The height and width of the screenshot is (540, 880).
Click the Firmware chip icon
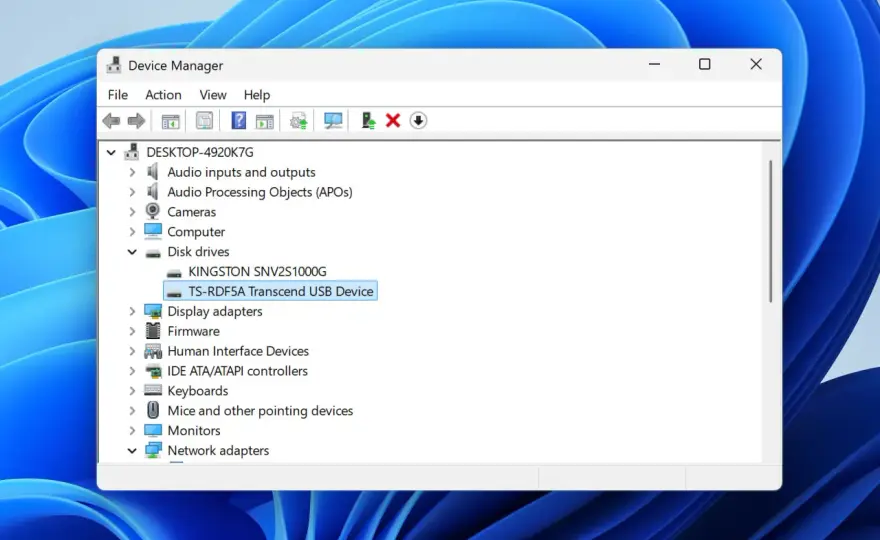click(153, 331)
